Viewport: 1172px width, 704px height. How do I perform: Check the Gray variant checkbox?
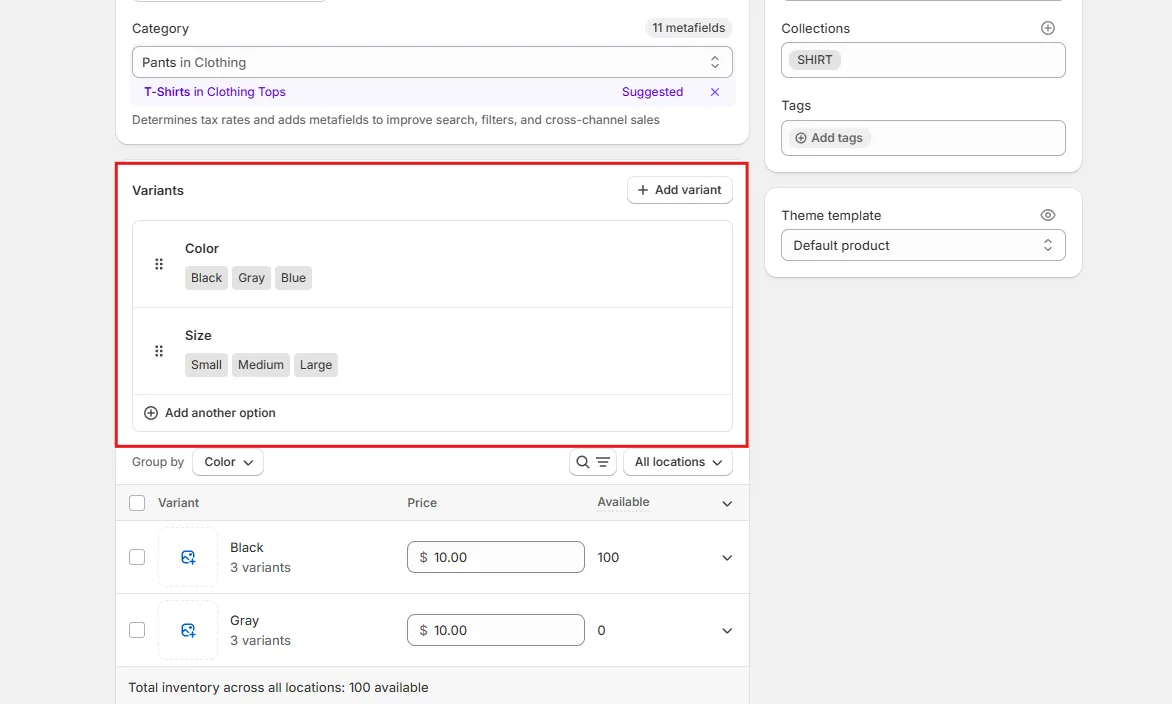[x=137, y=630]
